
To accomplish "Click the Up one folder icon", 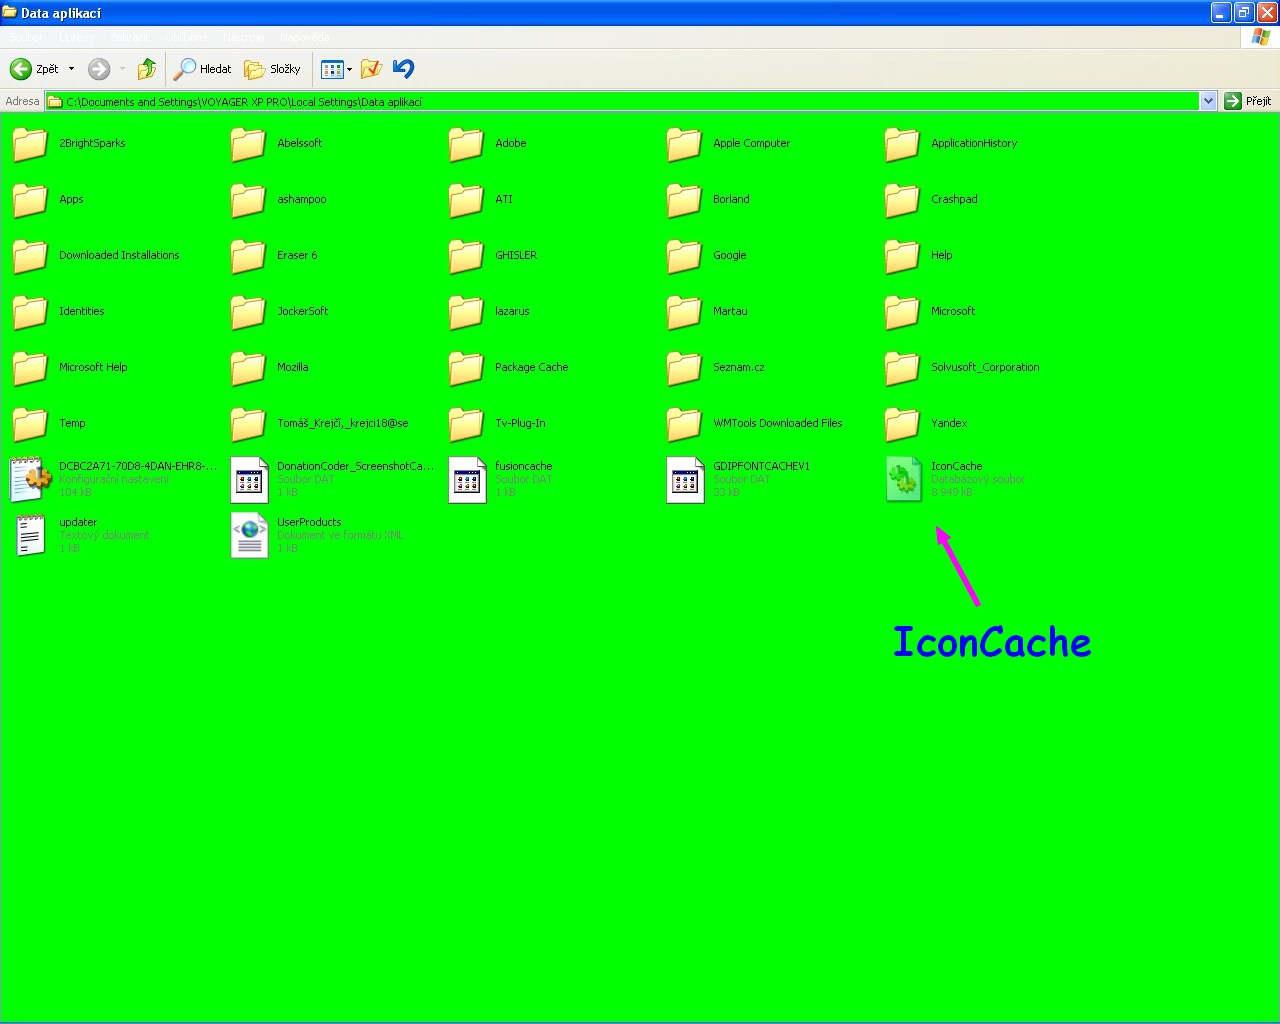I will [x=147, y=69].
